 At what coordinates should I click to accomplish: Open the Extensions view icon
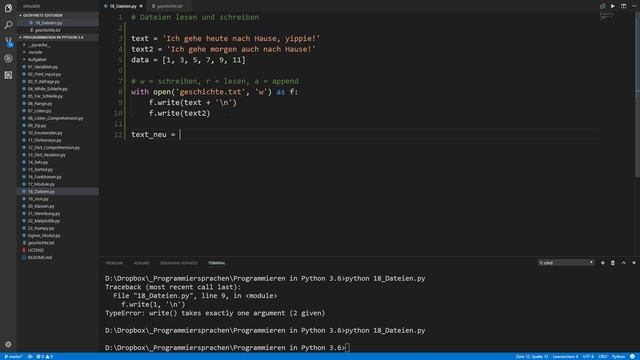(8, 75)
